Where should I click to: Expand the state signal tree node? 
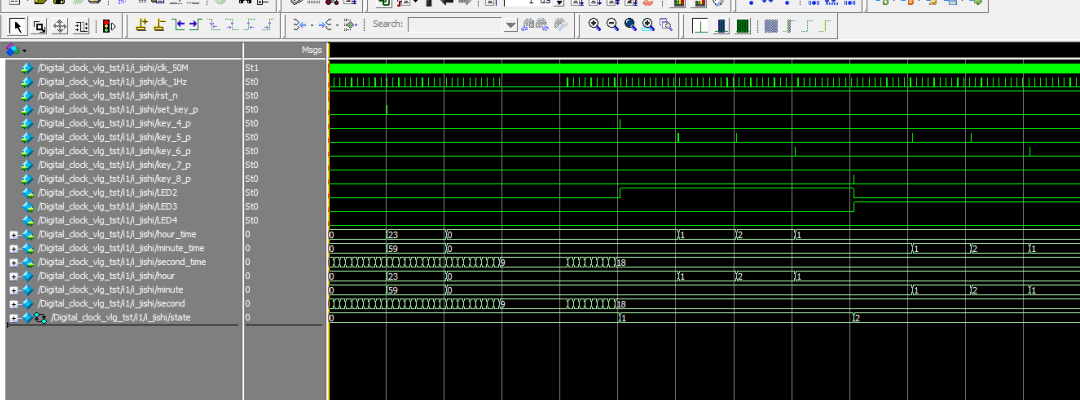pyautogui.click(x=13, y=318)
